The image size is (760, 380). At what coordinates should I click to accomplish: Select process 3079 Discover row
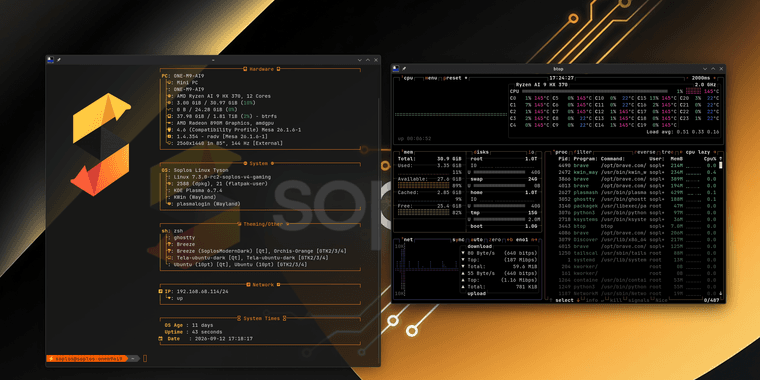point(636,239)
